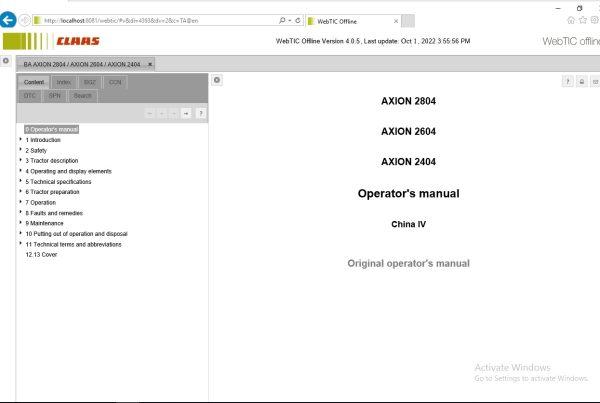Expand the 2 Safety chapter arrow
This screenshot has height=403, width=600.
pos(21,150)
